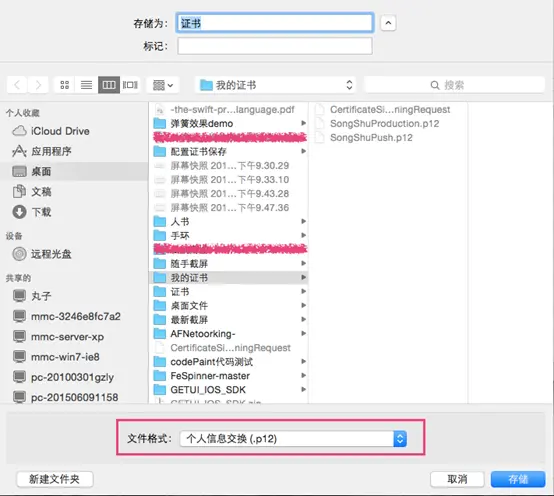Screen dimensions: 554x496
Task: Click CertificateSi...ningRequest in middle column
Action: pos(229,348)
